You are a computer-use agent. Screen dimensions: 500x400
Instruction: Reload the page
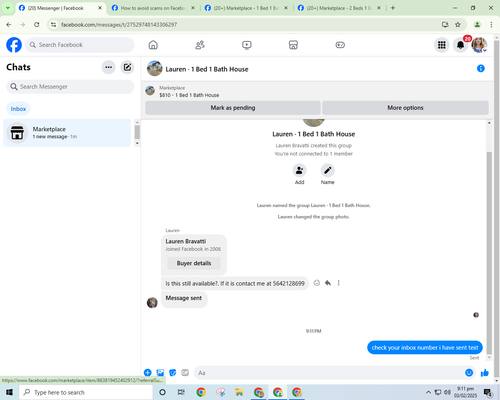point(37,25)
